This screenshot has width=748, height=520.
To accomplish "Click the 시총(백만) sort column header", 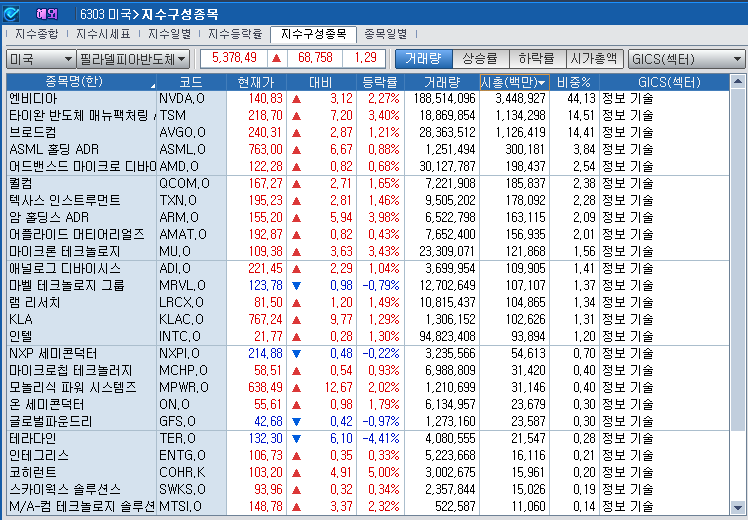I will tap(514, 82).
